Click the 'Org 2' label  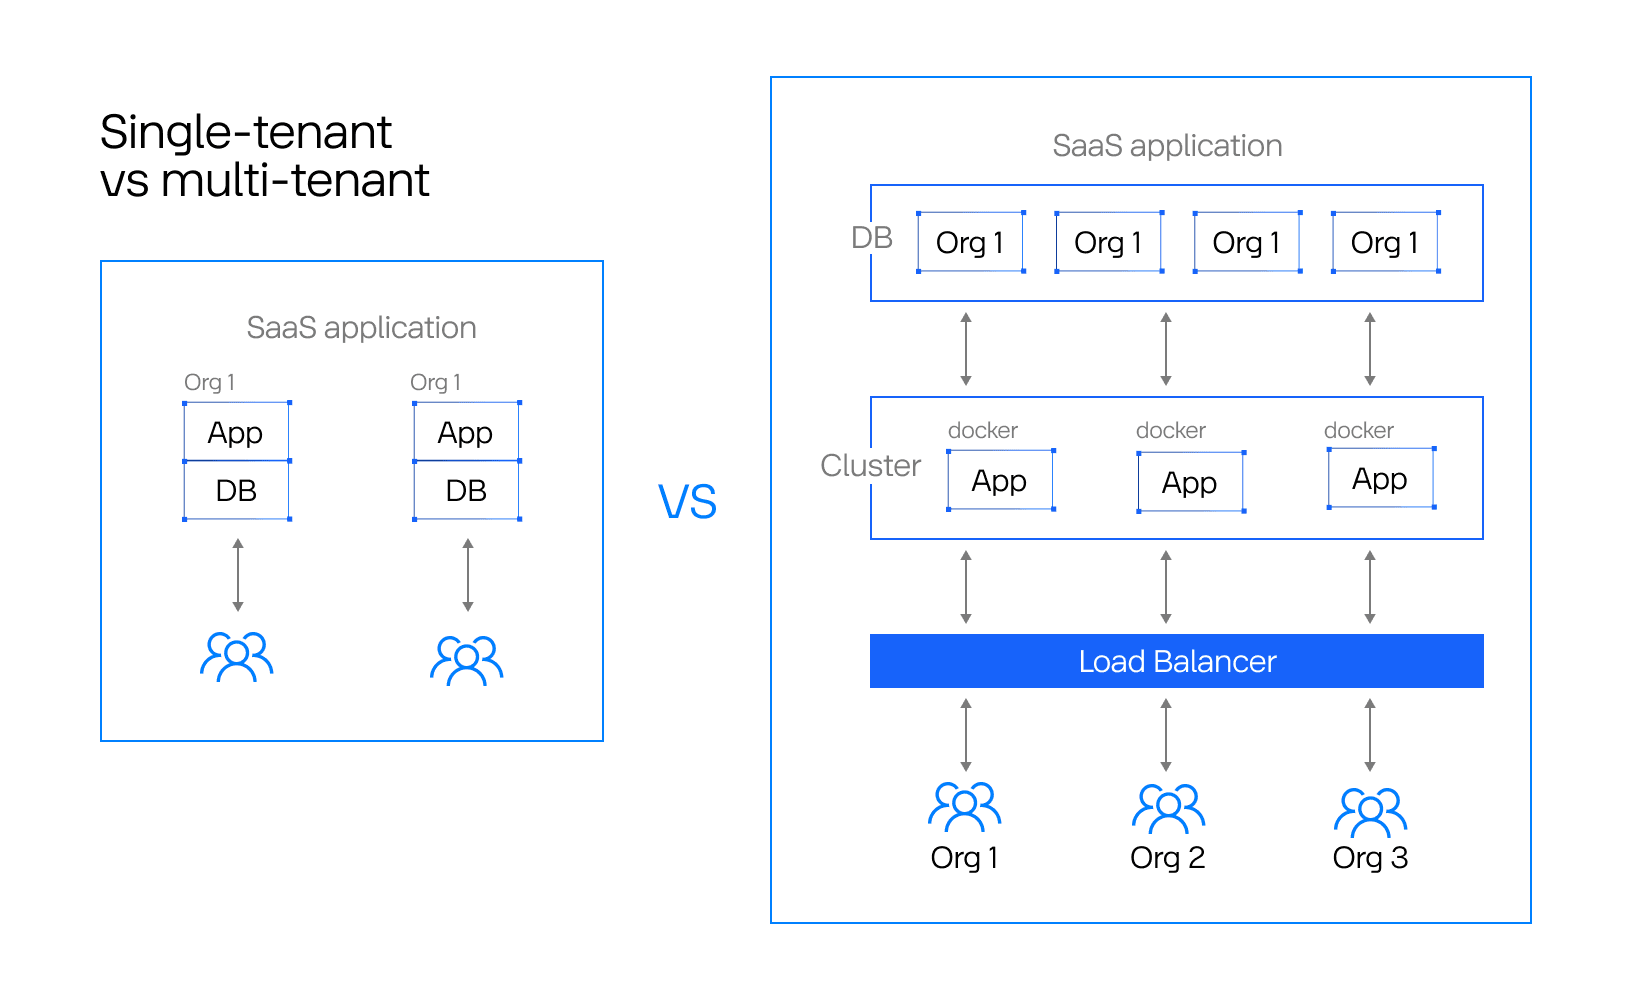click(x=1168, y=858)
